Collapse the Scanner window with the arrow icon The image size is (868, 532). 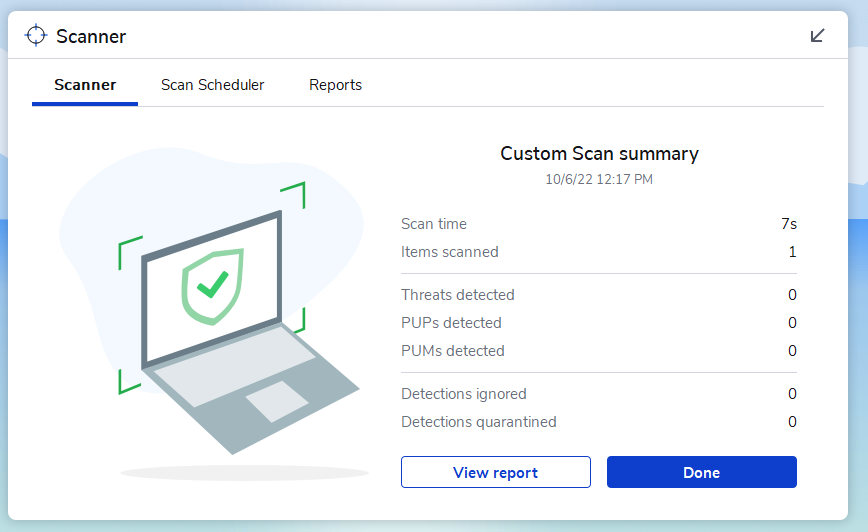817,36
